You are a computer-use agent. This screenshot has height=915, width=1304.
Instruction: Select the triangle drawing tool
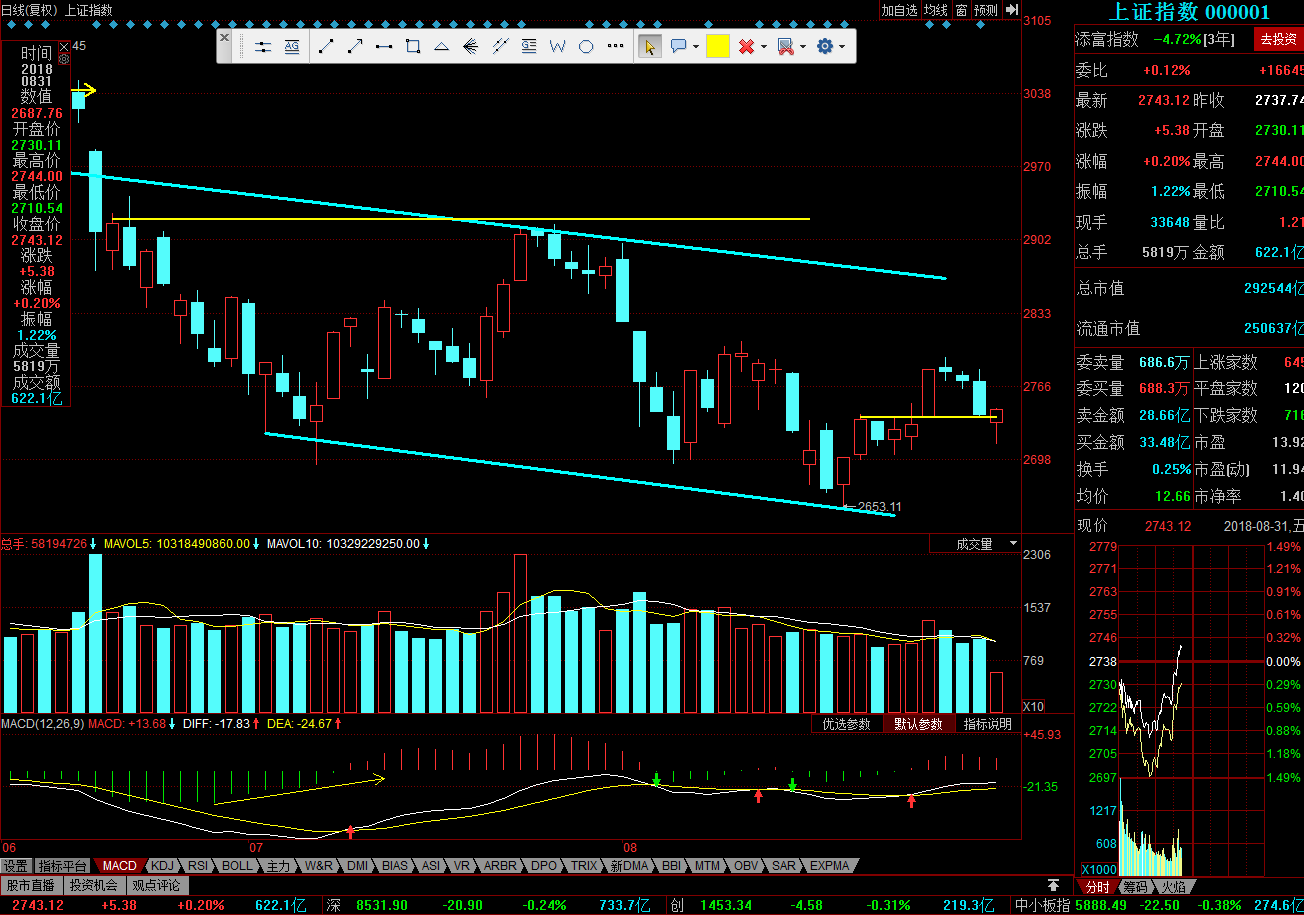(x=442, y=46)
